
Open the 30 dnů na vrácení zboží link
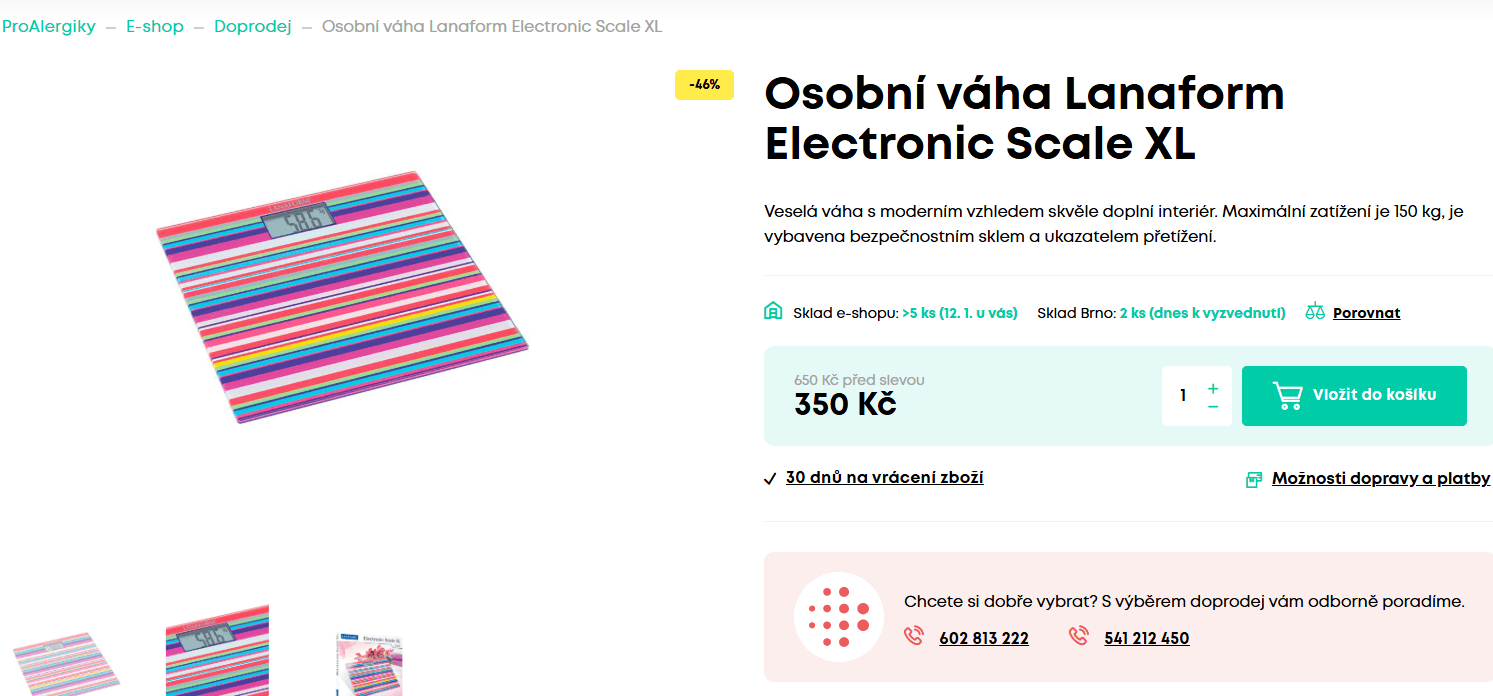click(x=884, y=477)
